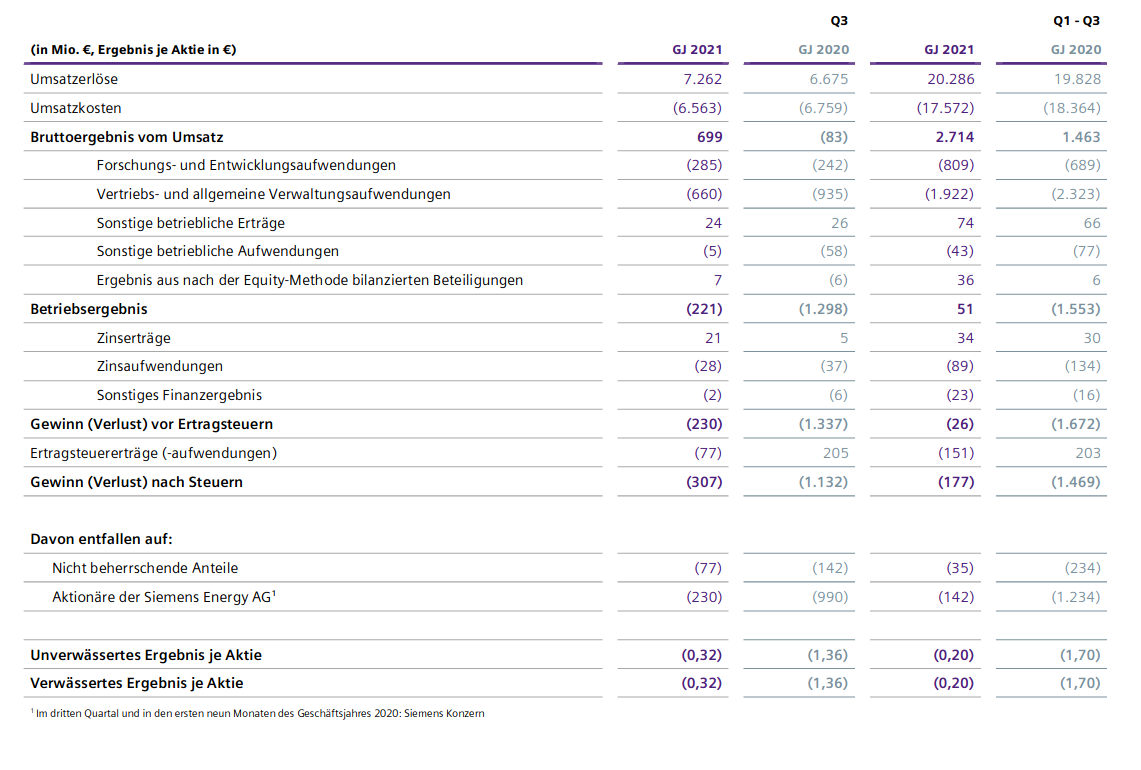This screenshot has width=1141, height=770.
Task: Click the Zinsaufwendungen row label
Action: [159, 367]
